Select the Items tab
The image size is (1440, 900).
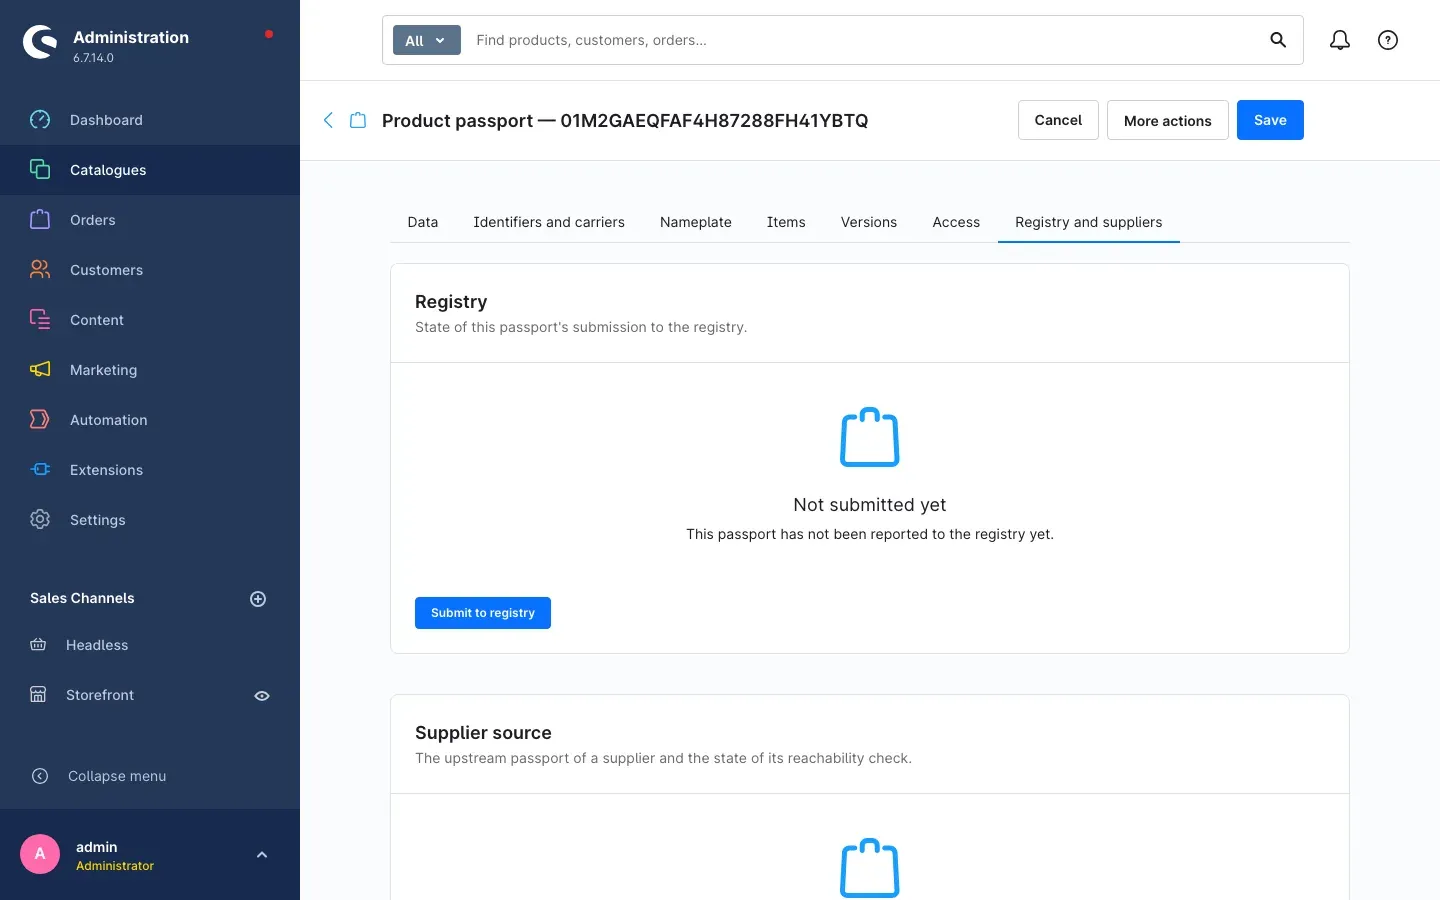tap(786, 222)
